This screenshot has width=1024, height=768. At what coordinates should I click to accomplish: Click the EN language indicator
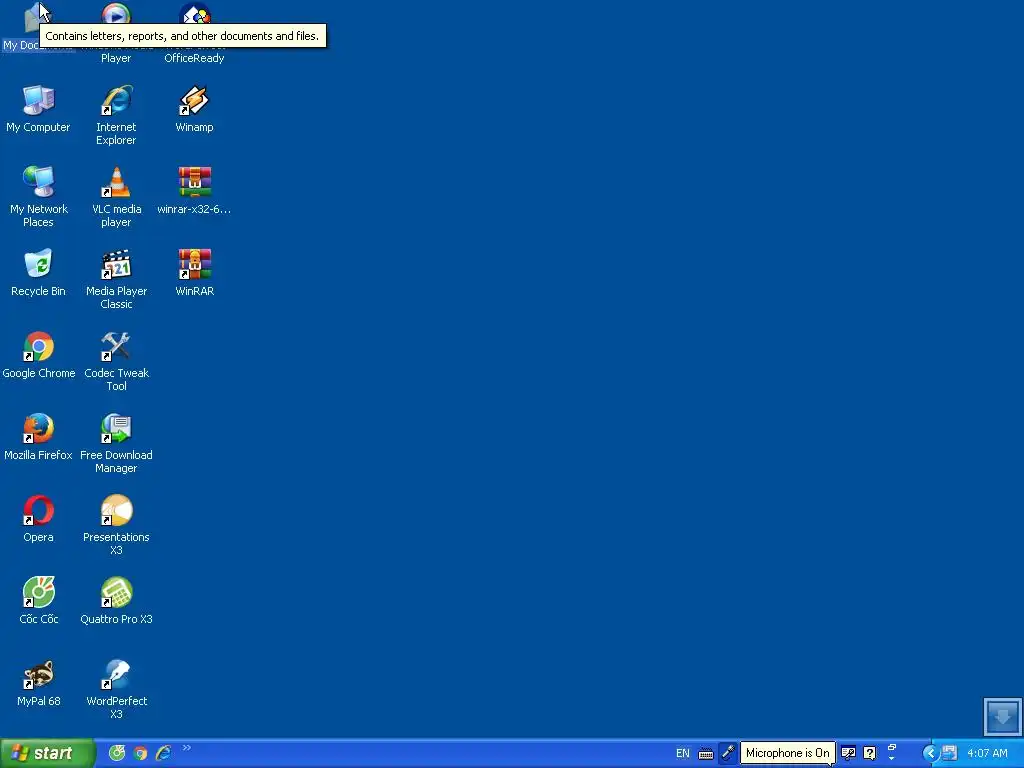pos(682,753)
